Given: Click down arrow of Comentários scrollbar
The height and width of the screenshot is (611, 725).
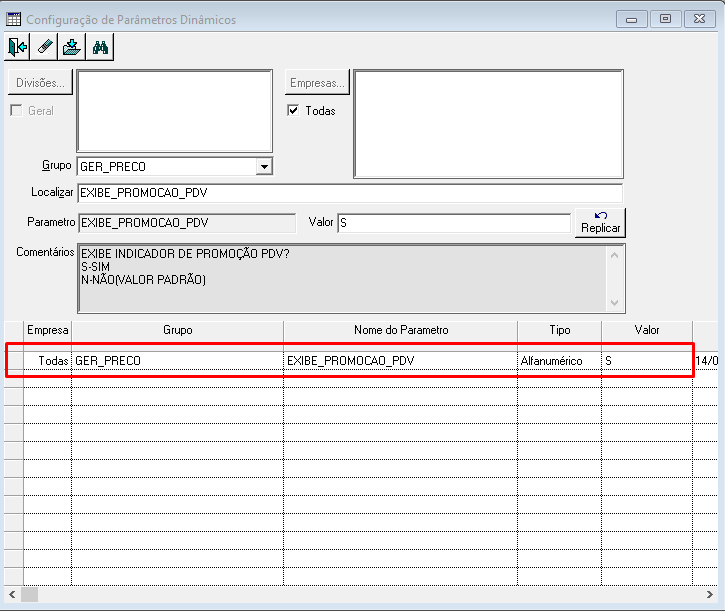Looking at the screenshot, I should [x=614, y=303].
